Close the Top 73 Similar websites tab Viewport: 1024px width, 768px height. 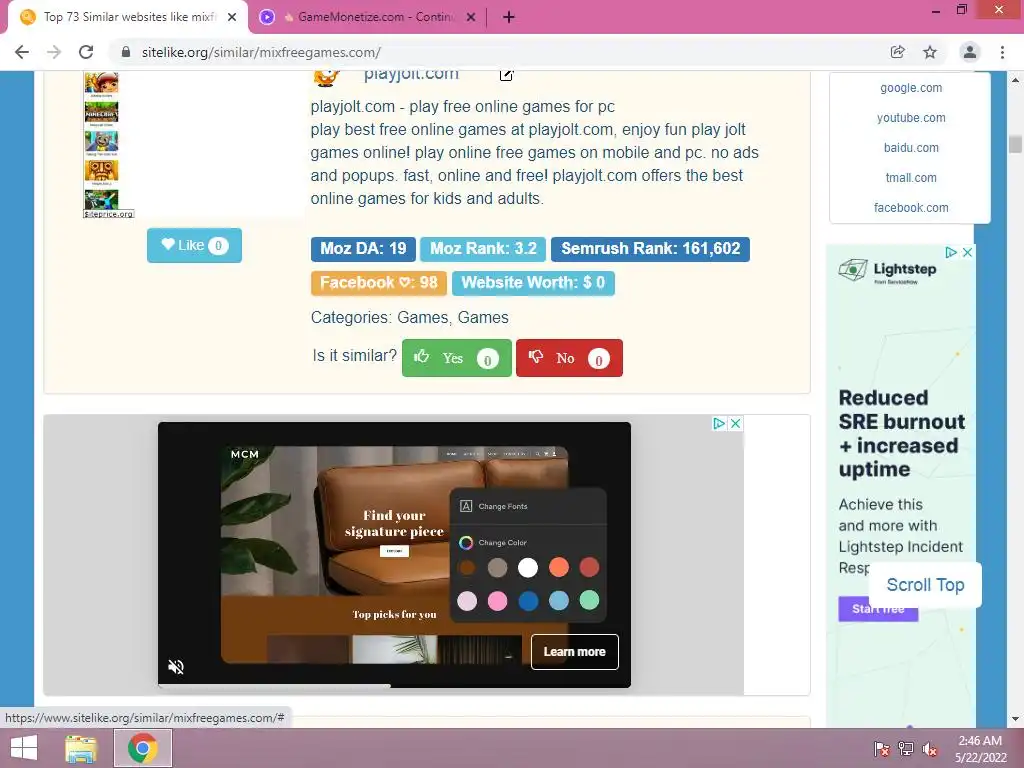pyautogui.click(x=232, y=17)
